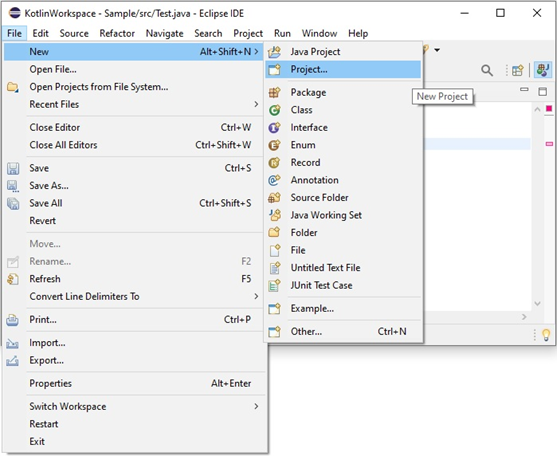Viewport: 557px width, 456px height.
Task: Click the Export icon
Action: (x=12, y=361)
